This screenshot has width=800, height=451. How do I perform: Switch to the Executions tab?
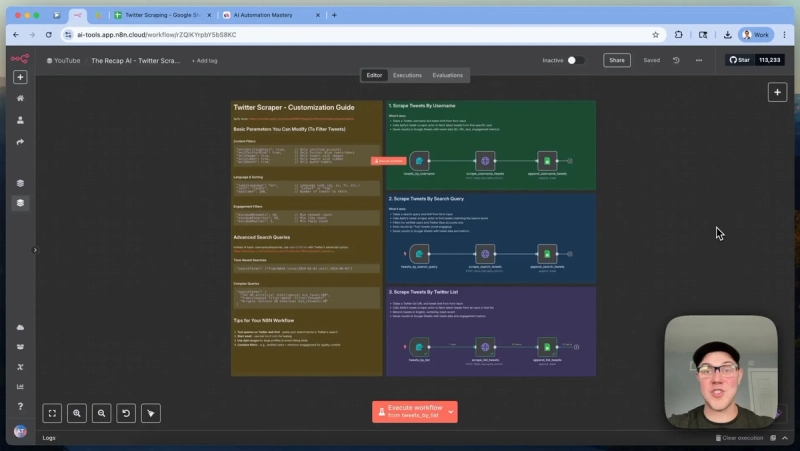407,75
